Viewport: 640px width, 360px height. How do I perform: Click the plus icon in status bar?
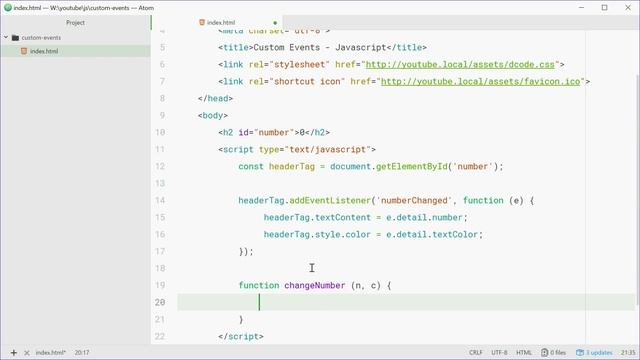[13, 353]
